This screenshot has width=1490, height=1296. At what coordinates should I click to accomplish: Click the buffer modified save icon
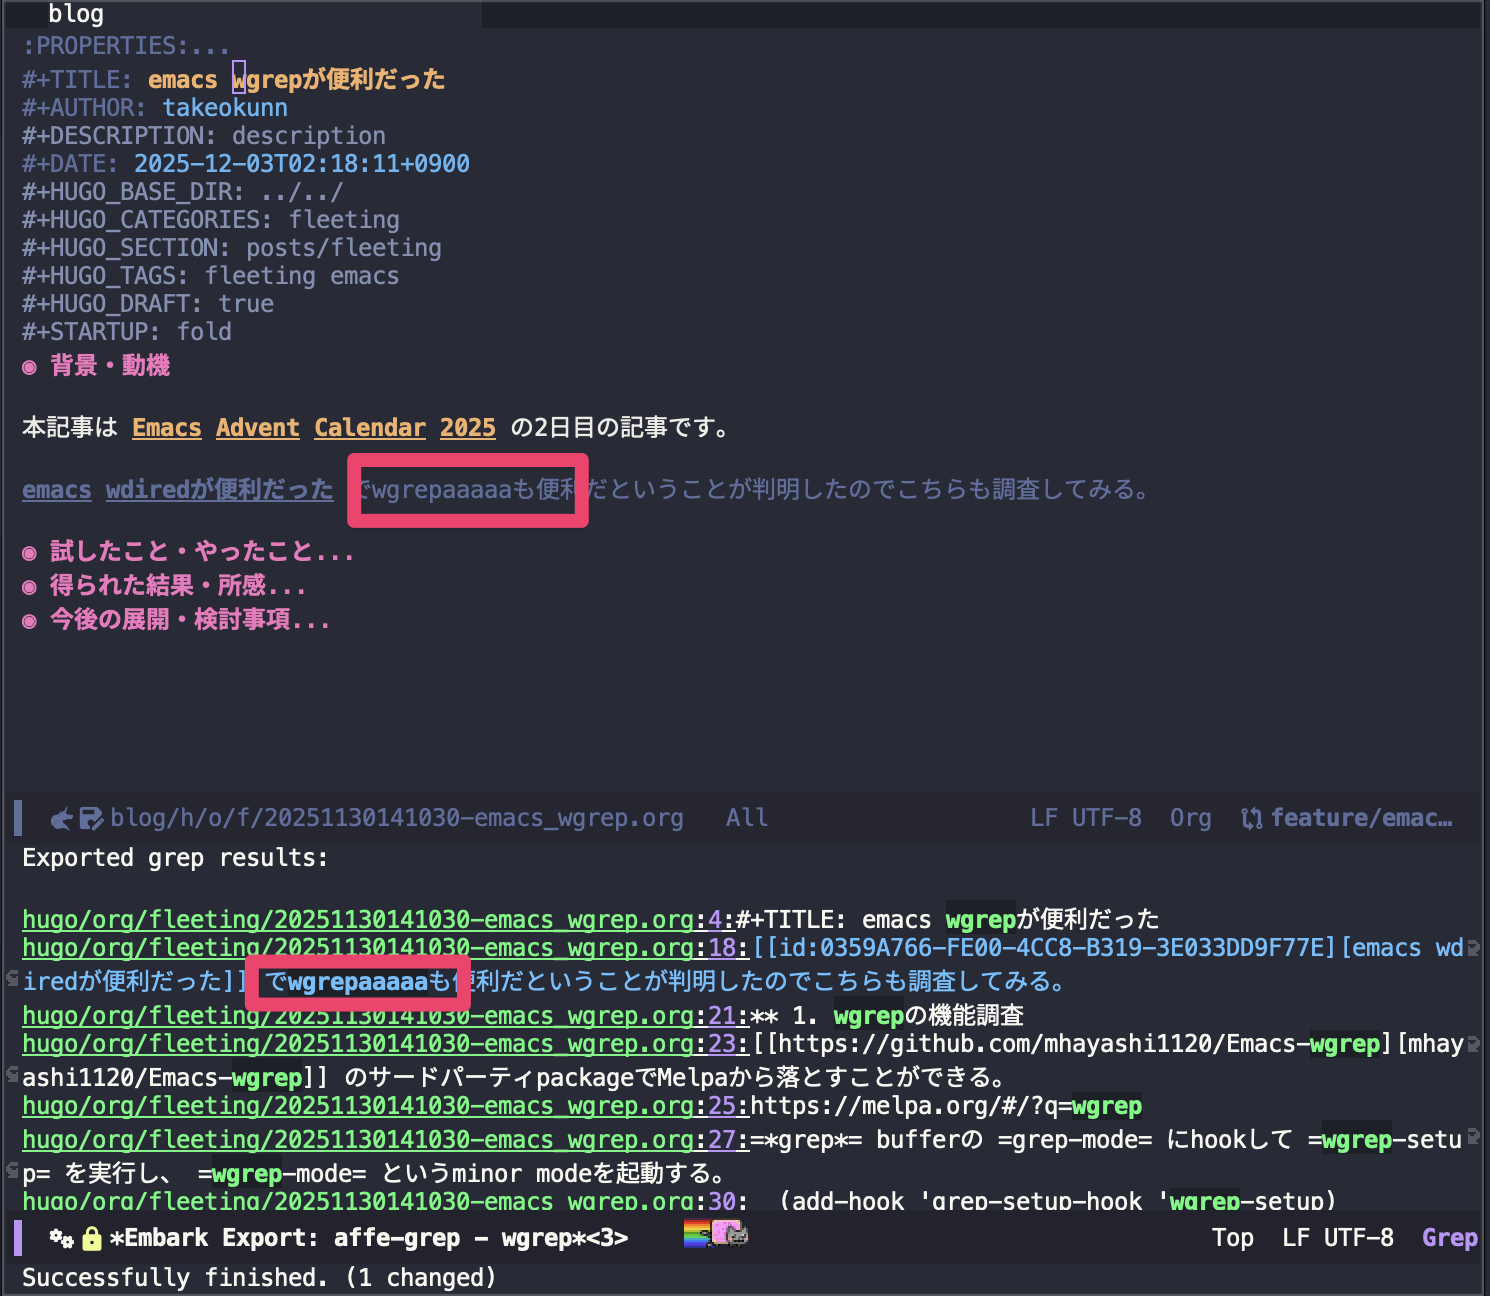tap(91, 819)
